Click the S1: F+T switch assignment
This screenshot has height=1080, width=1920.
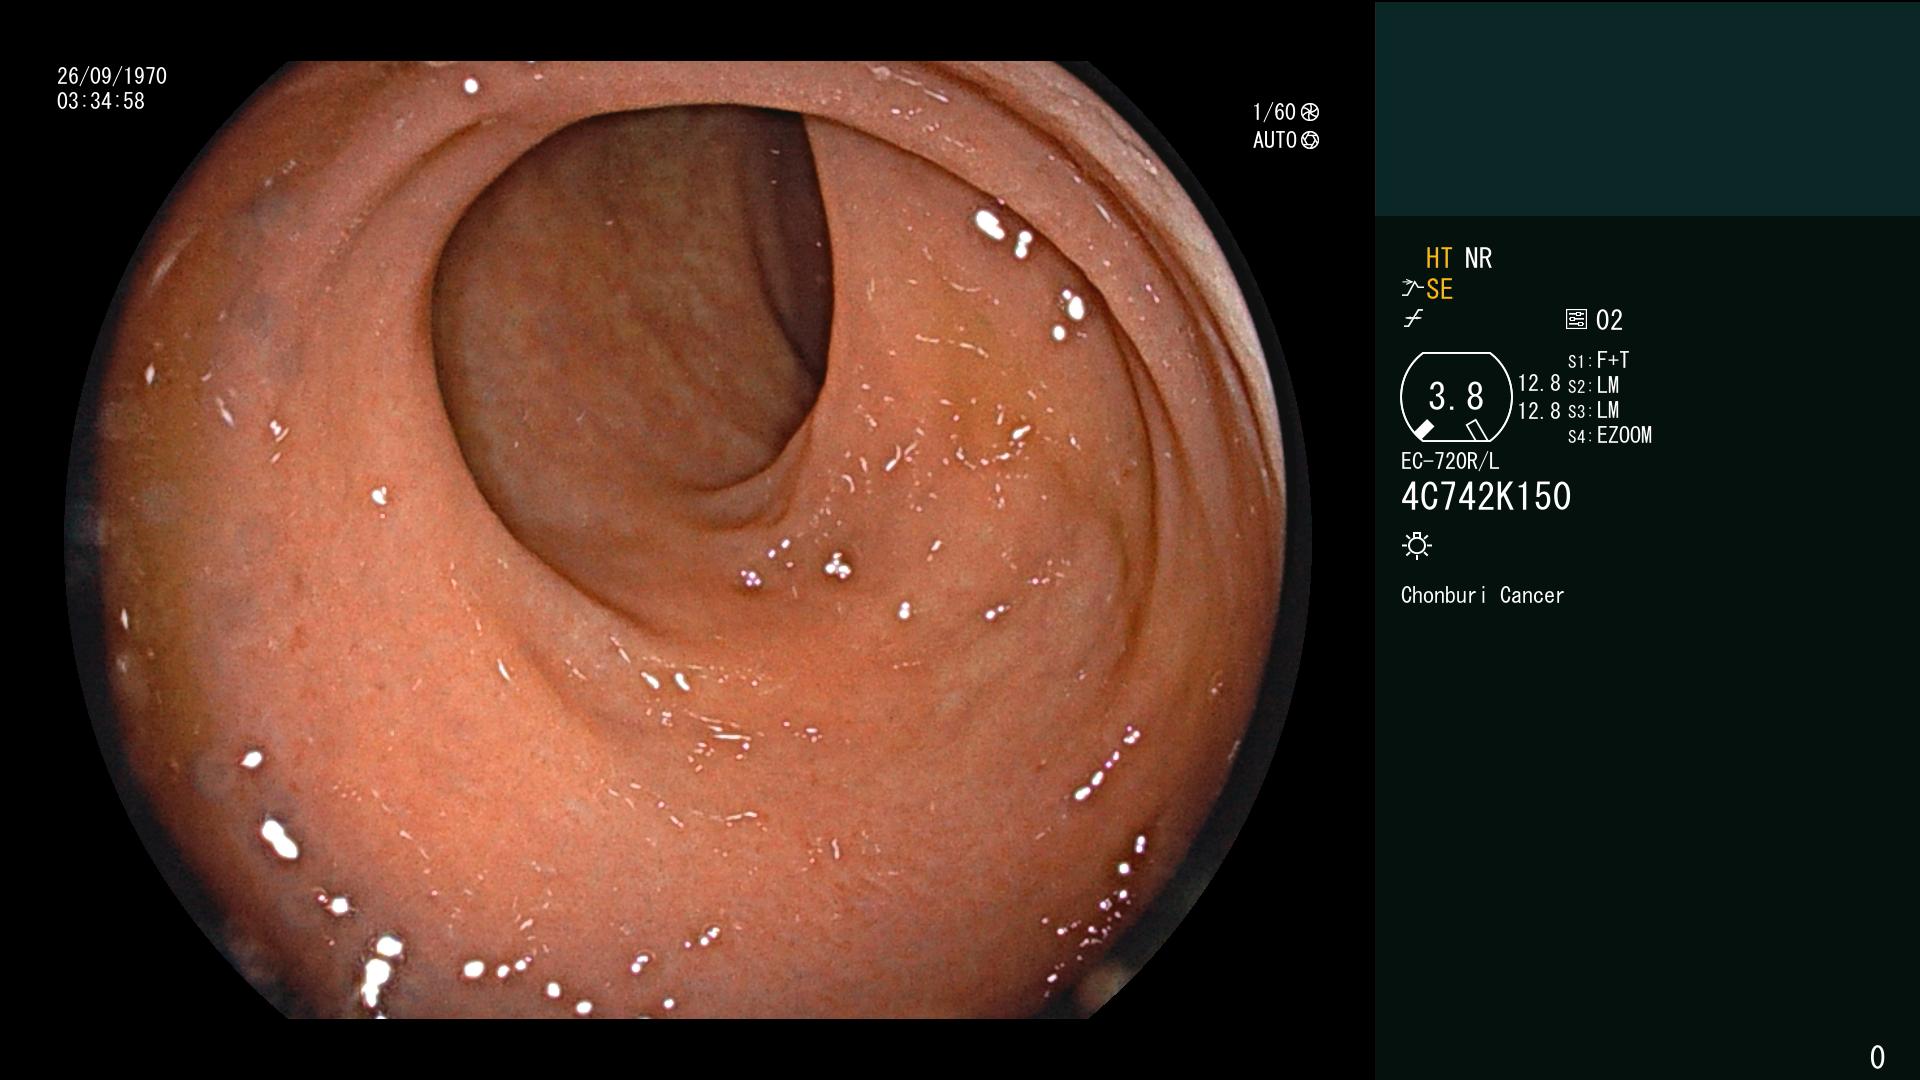[1598, 360]
